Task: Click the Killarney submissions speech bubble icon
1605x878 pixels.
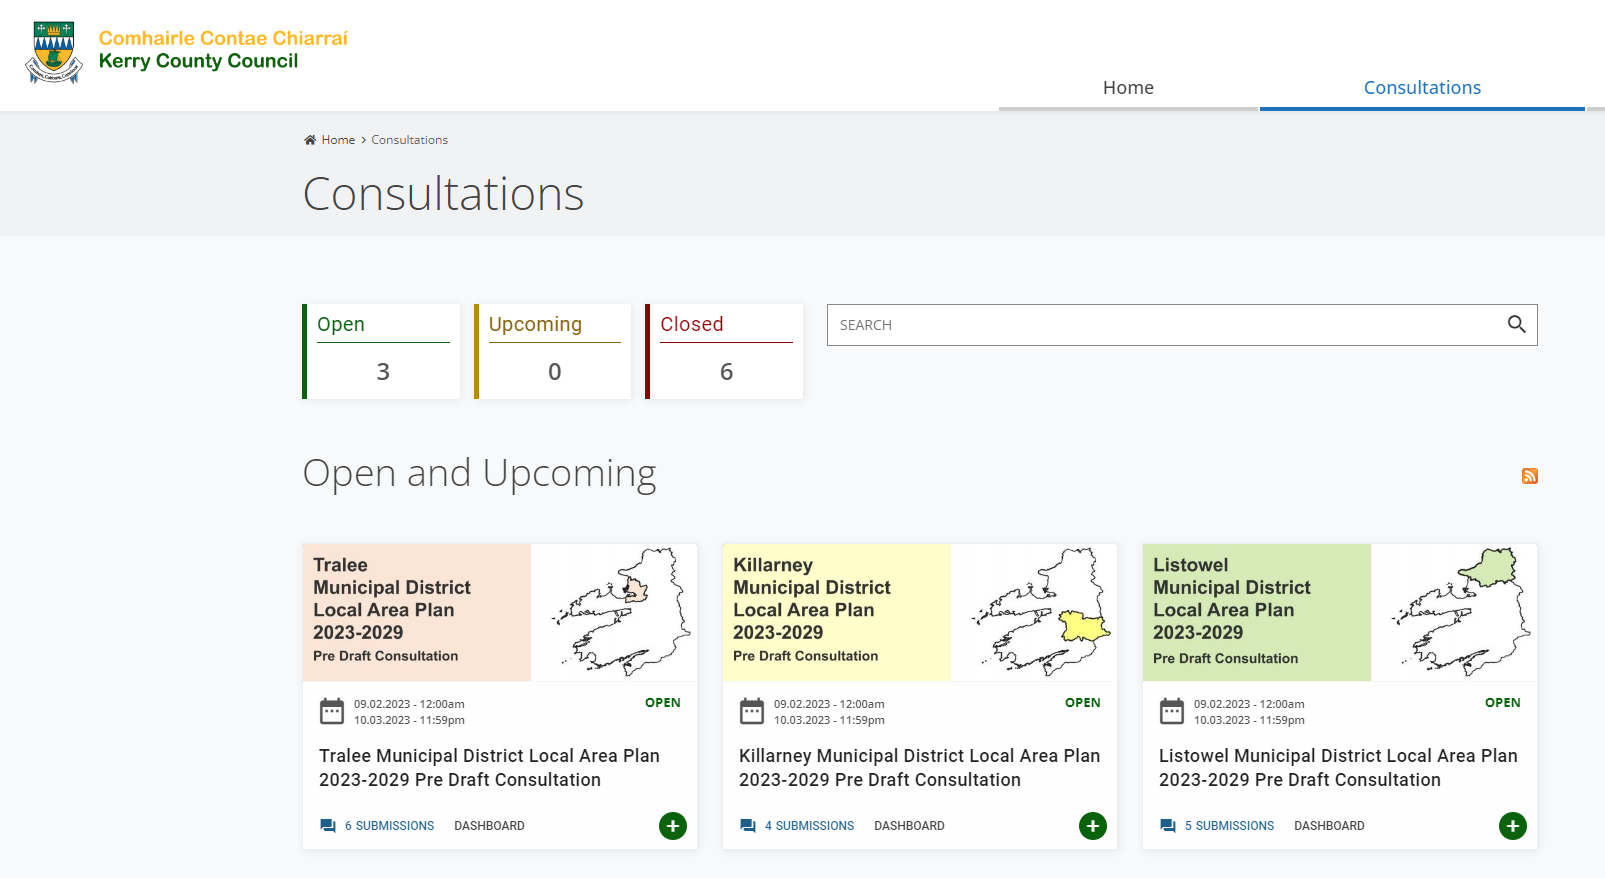Action: point(748,826)
